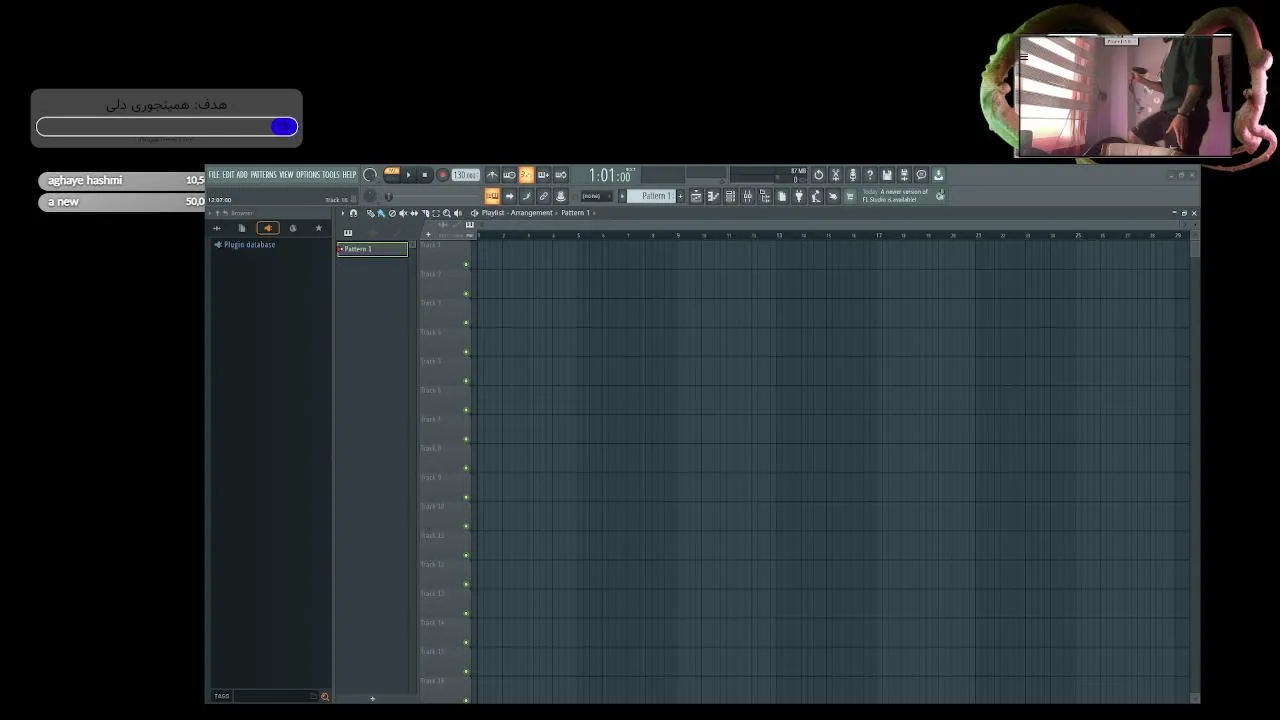Click the download content library icon

pos(938,175)
